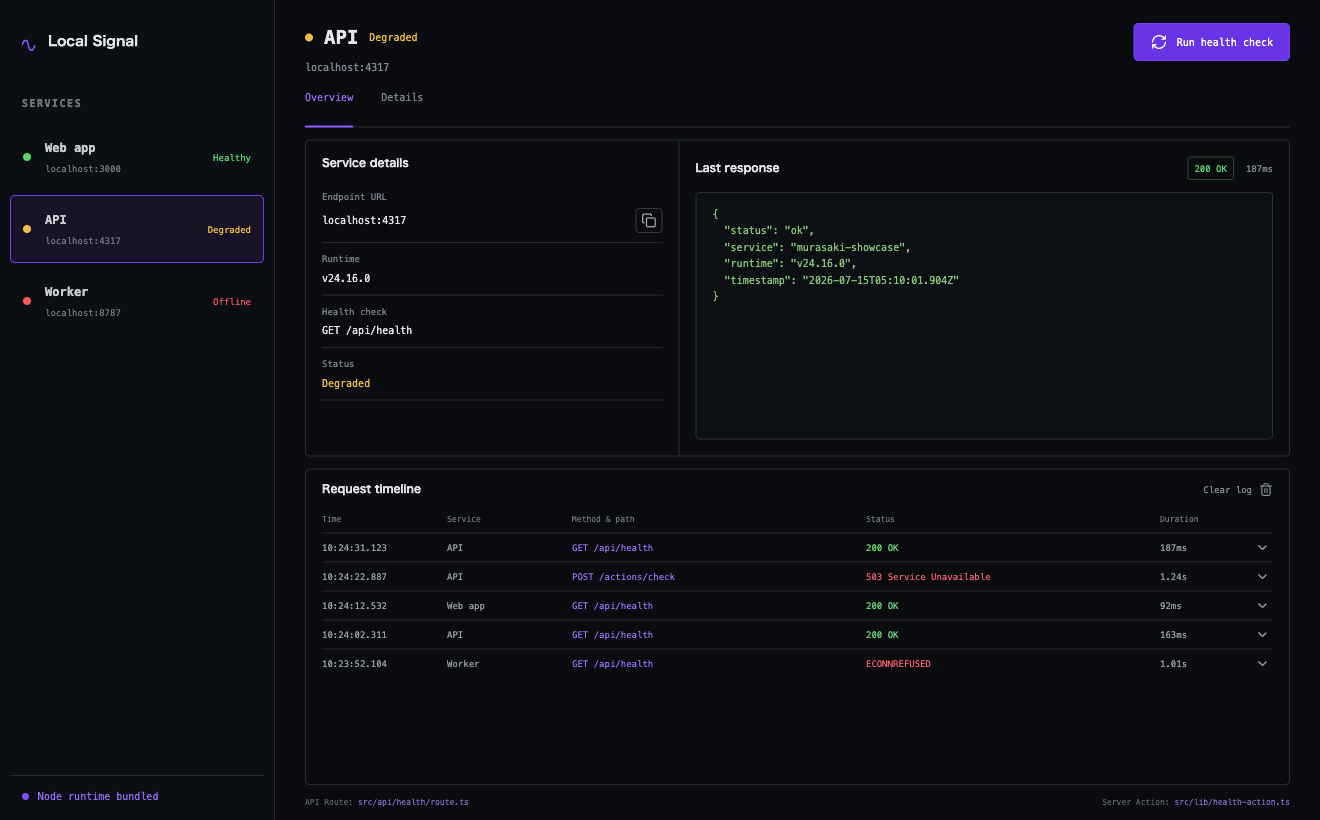Click the ECONNREFUSED status cell

[898, 664]
